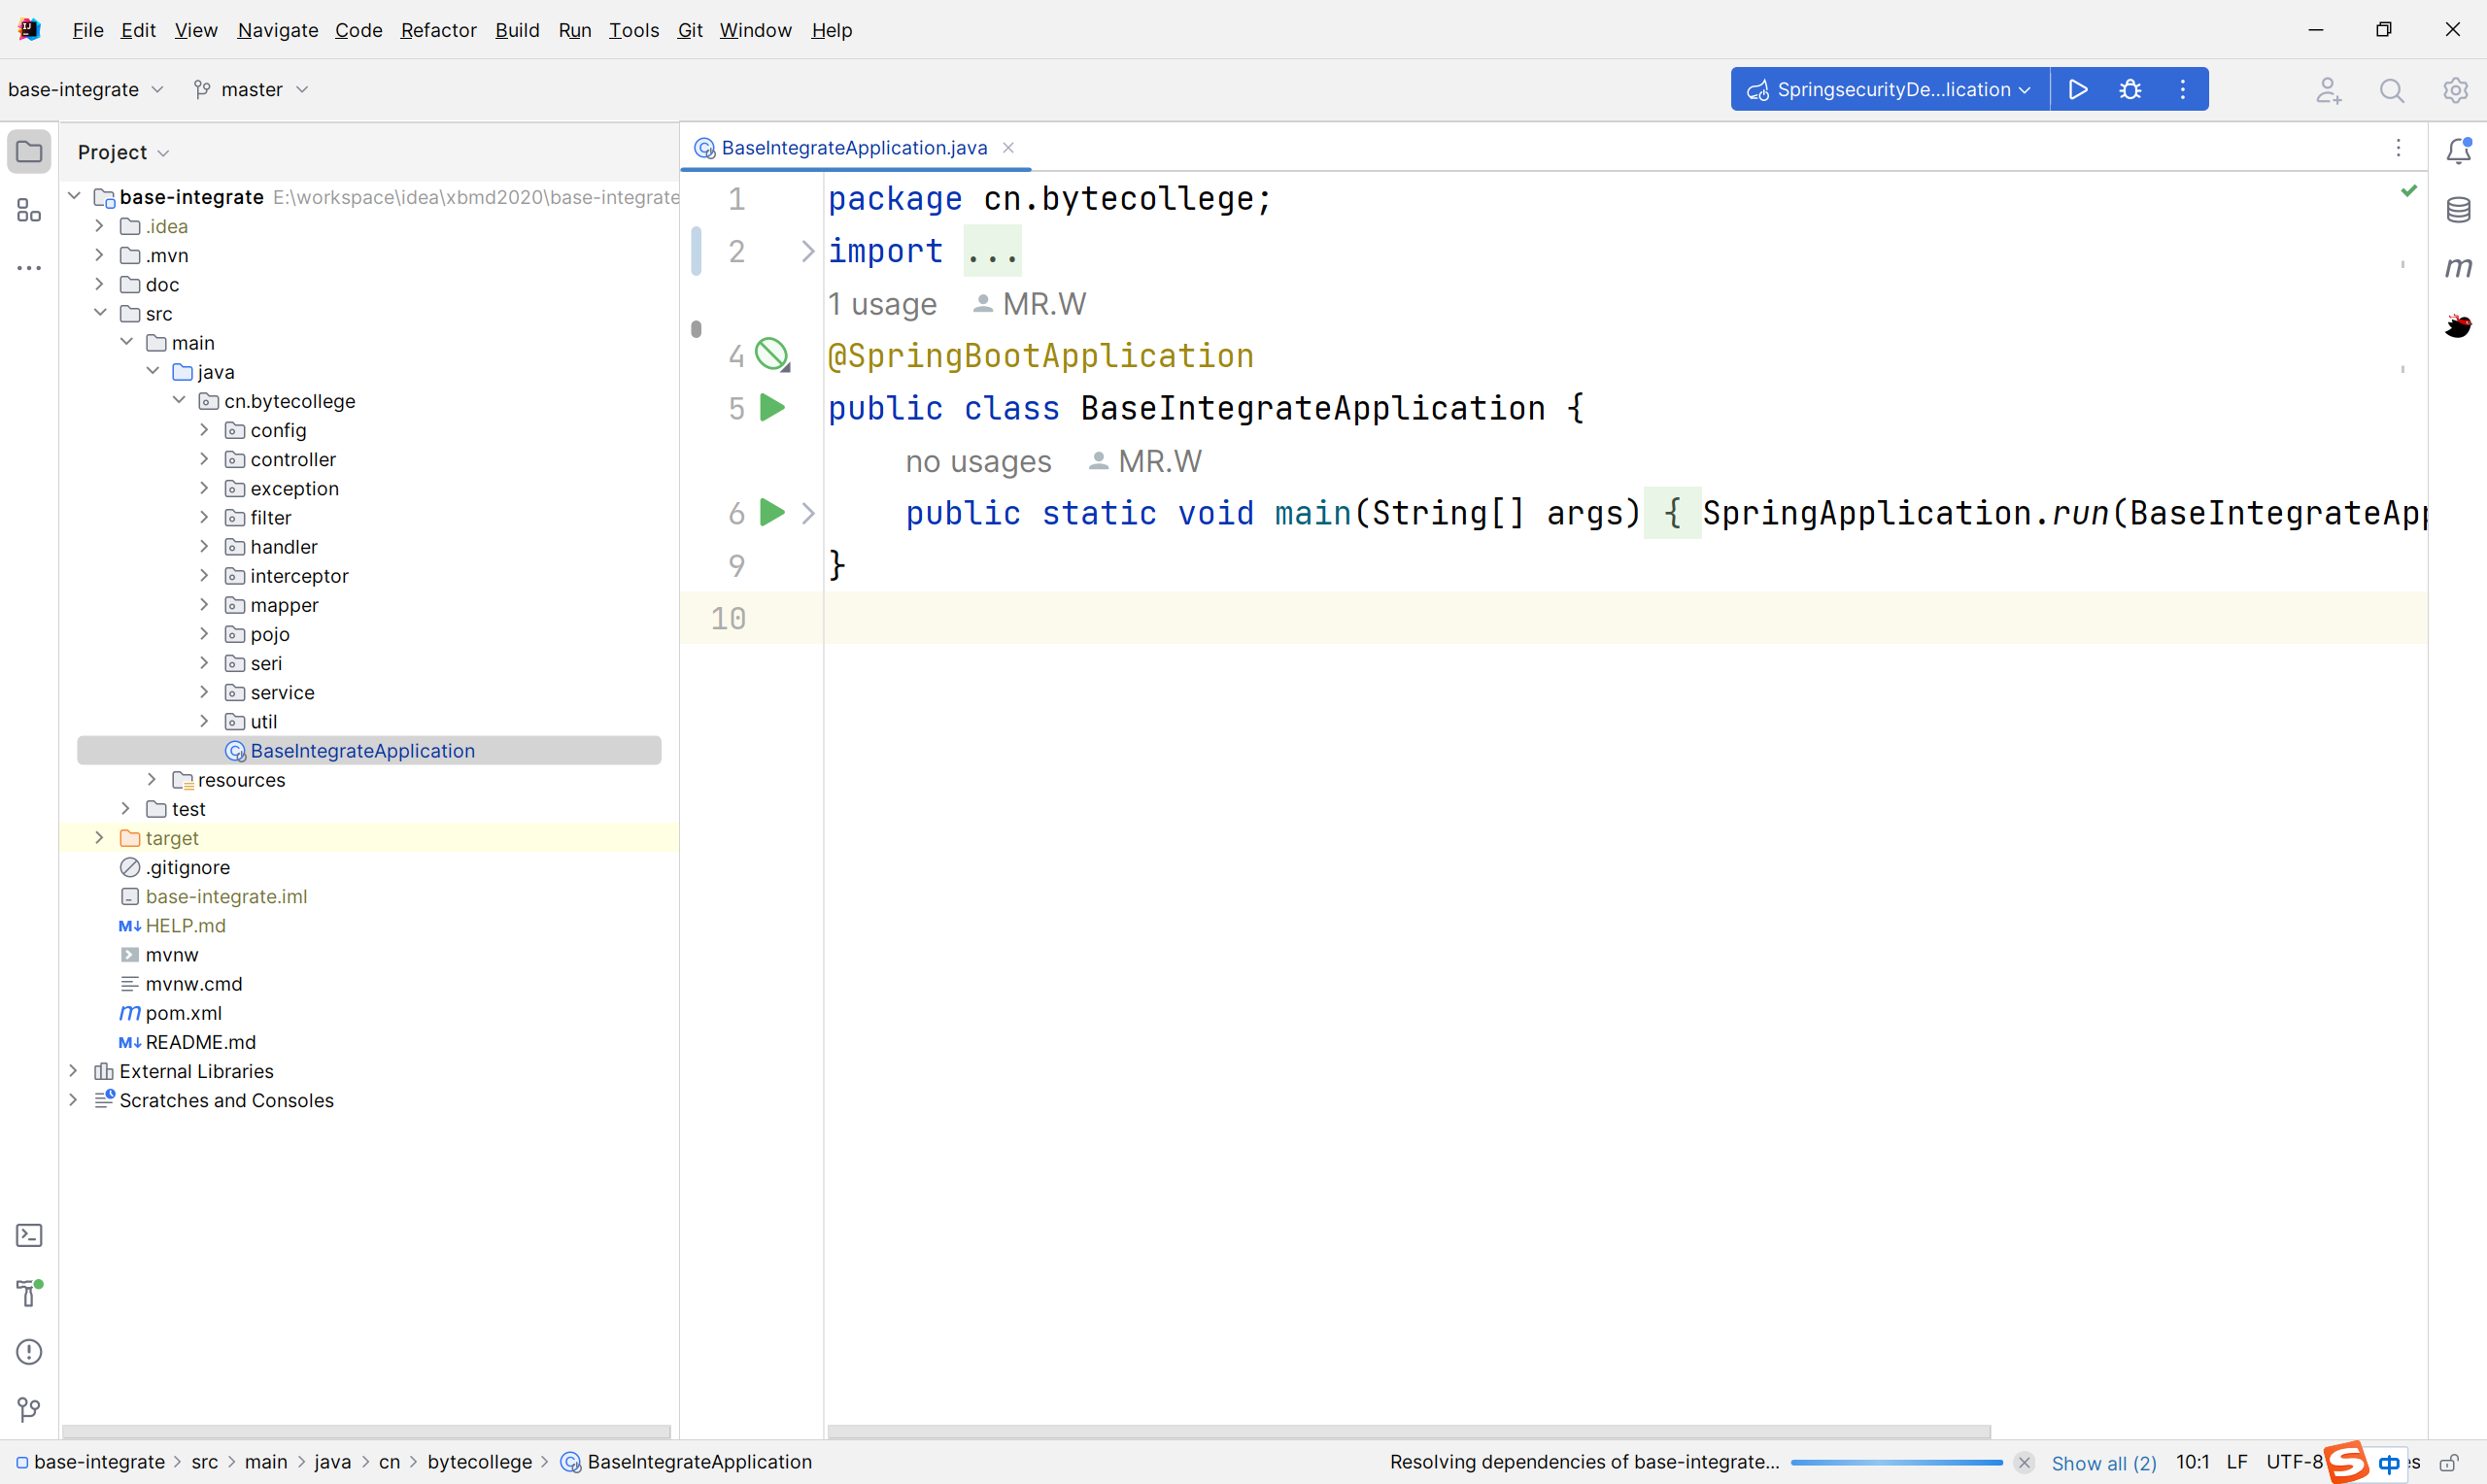Close the BaseIntegrateApplication.java tab
Screen dimensions: 2487x1484
1008,148
